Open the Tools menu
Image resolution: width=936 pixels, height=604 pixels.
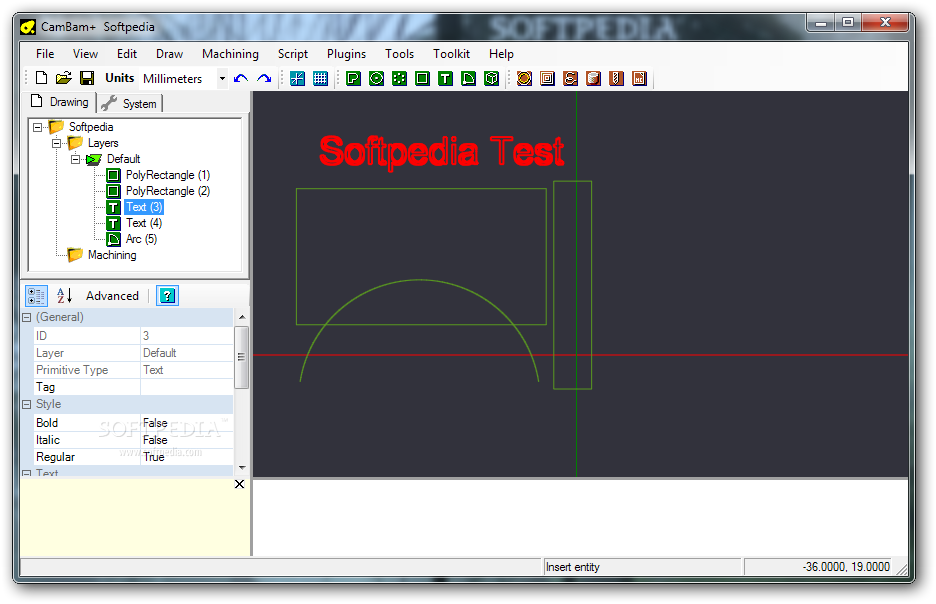[x=399, y=54]
